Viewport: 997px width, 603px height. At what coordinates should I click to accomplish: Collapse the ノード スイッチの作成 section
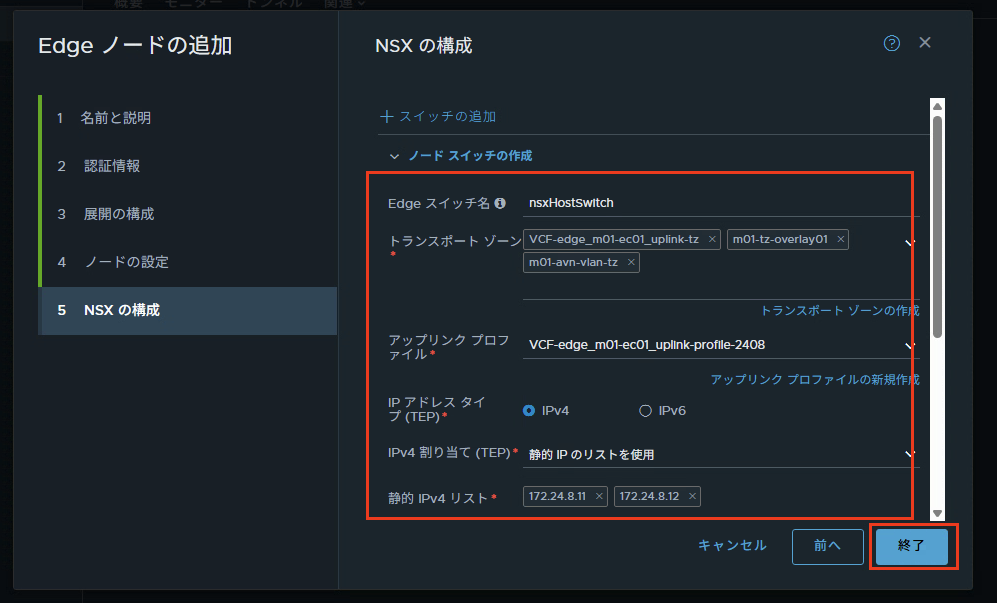[394, 156]
